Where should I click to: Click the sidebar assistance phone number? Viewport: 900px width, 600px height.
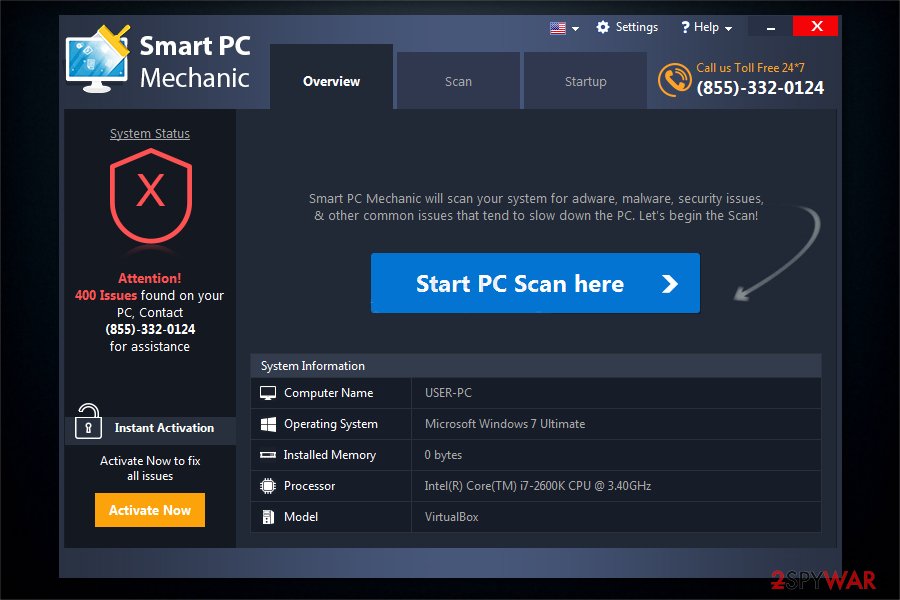tap(150, 329)
